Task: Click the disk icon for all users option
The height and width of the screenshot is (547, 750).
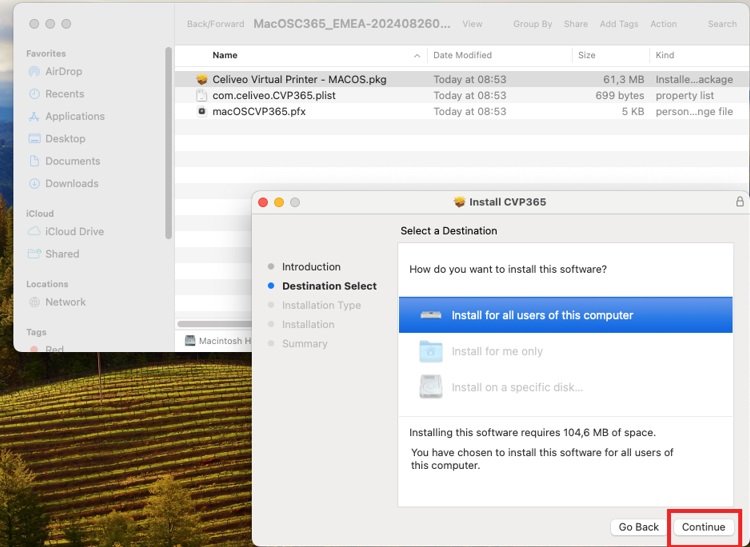Action: [x=430, y=315]
